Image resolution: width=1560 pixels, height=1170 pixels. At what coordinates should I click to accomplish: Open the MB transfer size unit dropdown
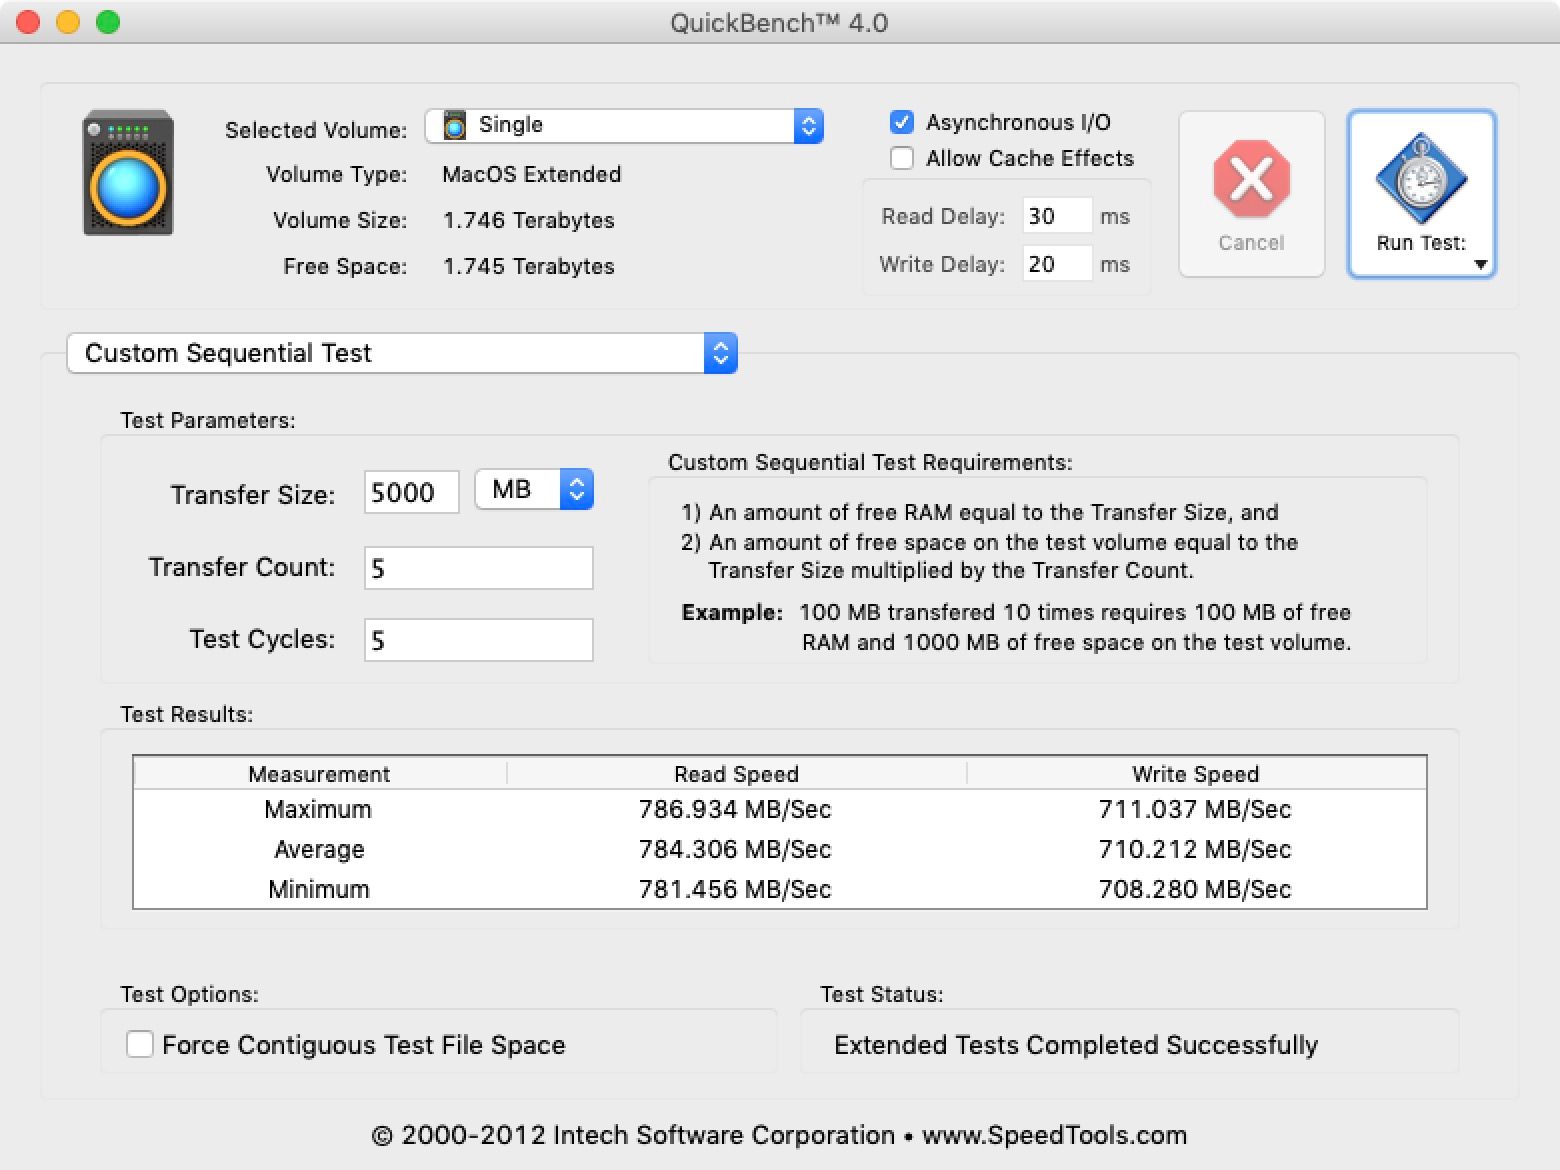(534, 489)
